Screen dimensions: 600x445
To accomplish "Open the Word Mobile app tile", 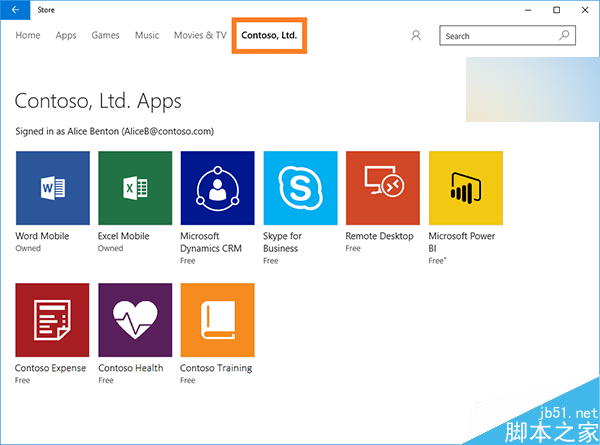I will pos(52,188).
